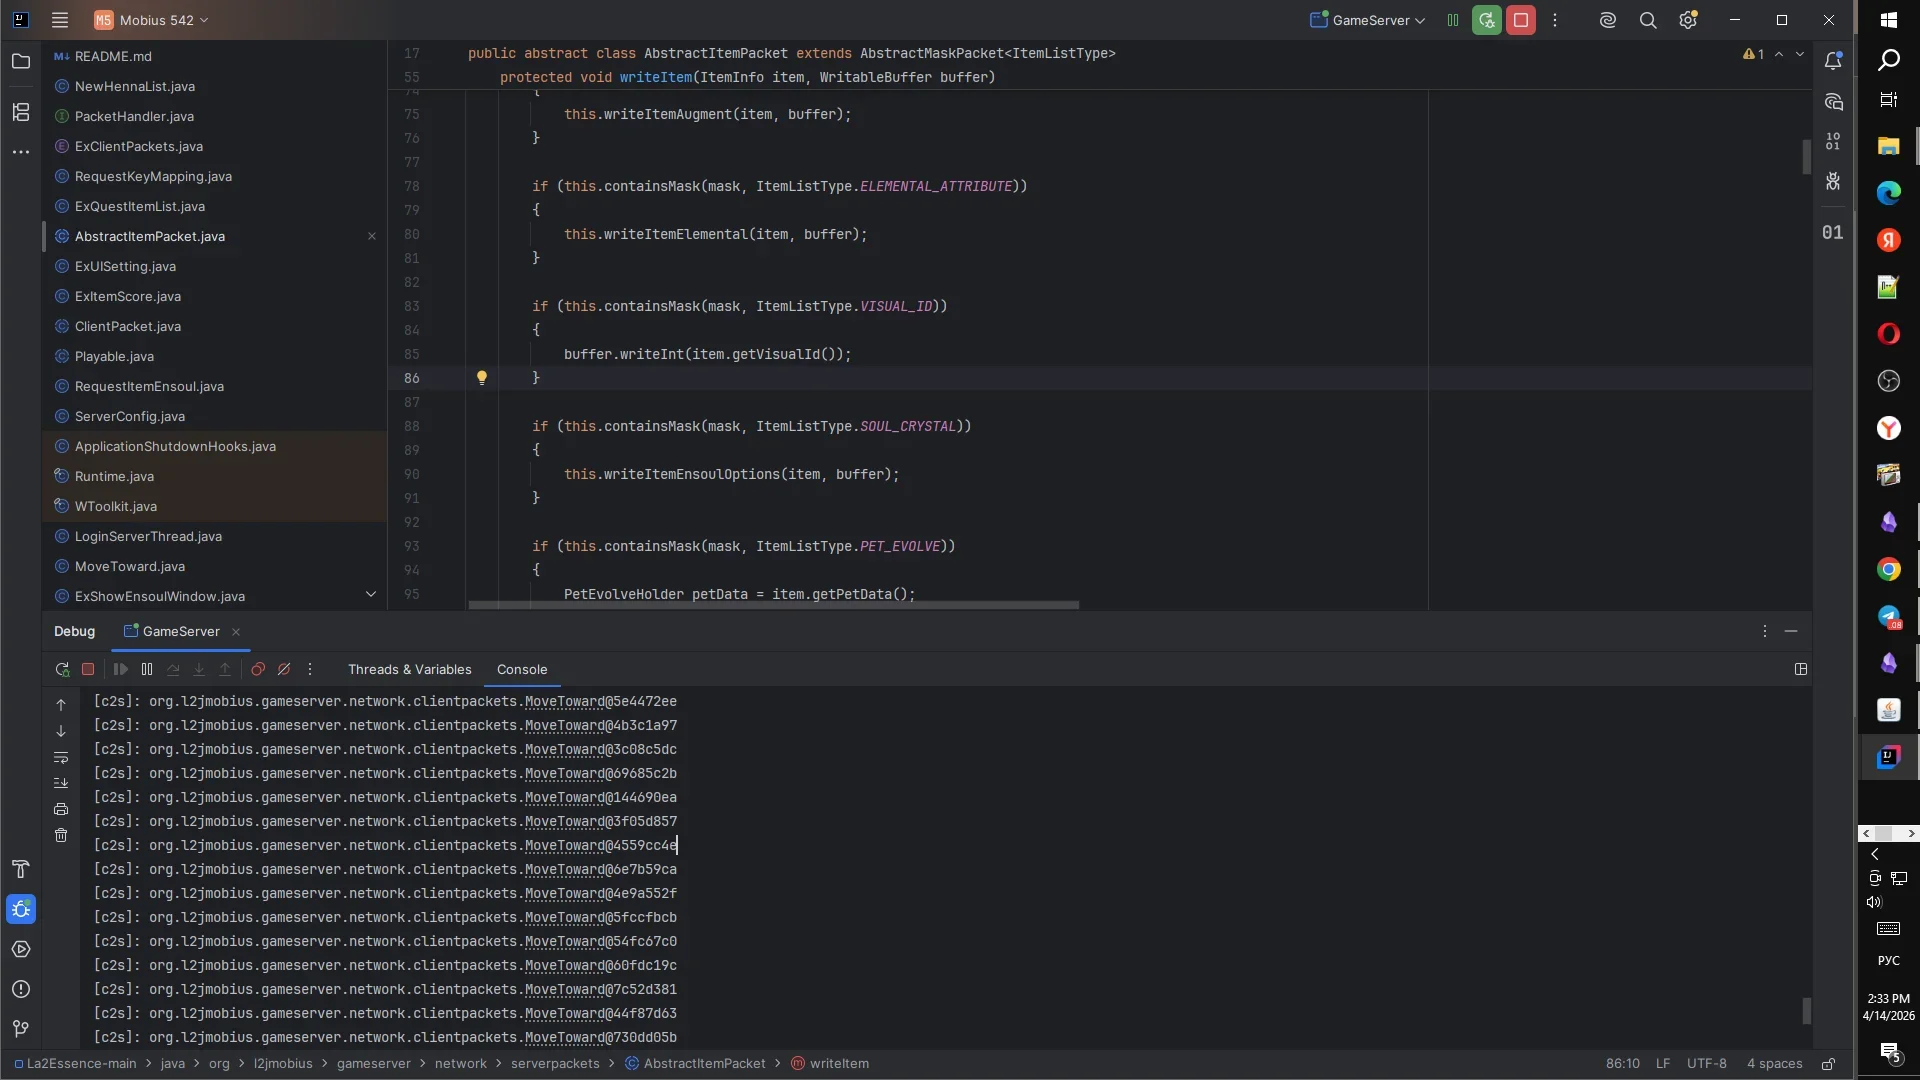Viewport: 1920px width, 1080px height.
Task: Toggle read-only lock in status bar
Action: tap(1828, 1064)
